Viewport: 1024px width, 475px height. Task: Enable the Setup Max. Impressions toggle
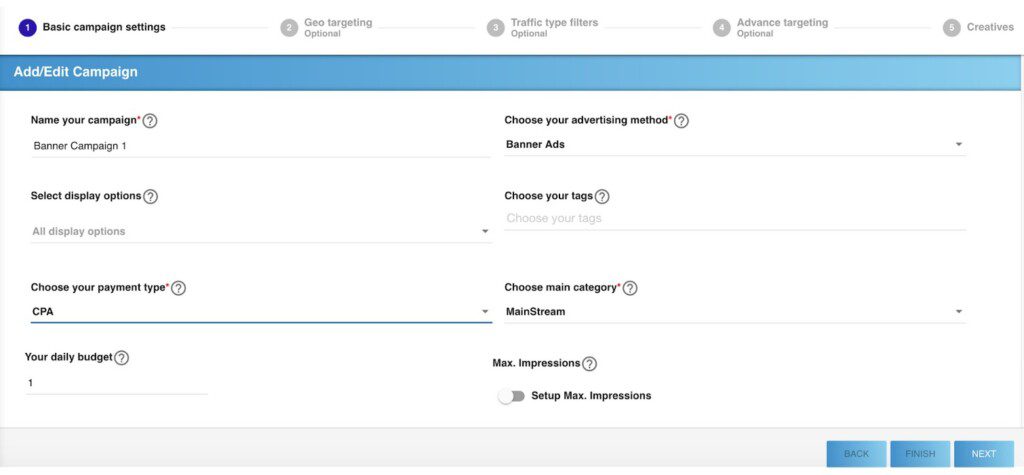click(x=512, y=396)
